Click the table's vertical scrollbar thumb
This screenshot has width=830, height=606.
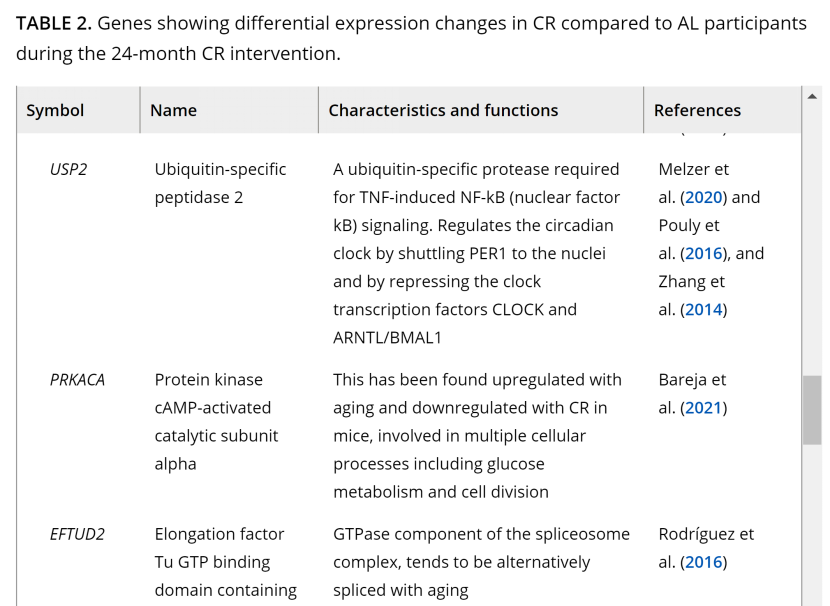point(812,410)
